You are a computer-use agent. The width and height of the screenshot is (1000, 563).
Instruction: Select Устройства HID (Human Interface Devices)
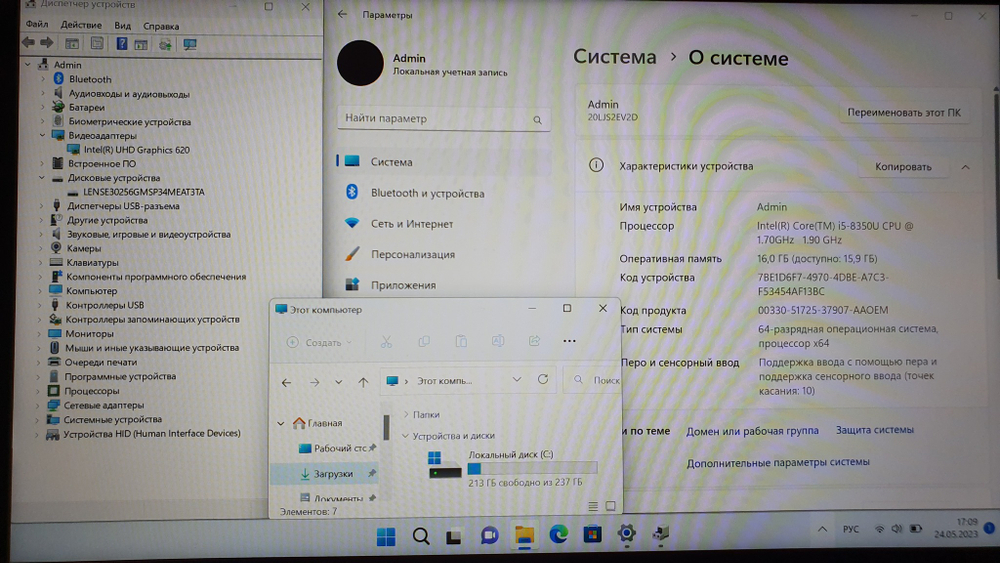152,434
